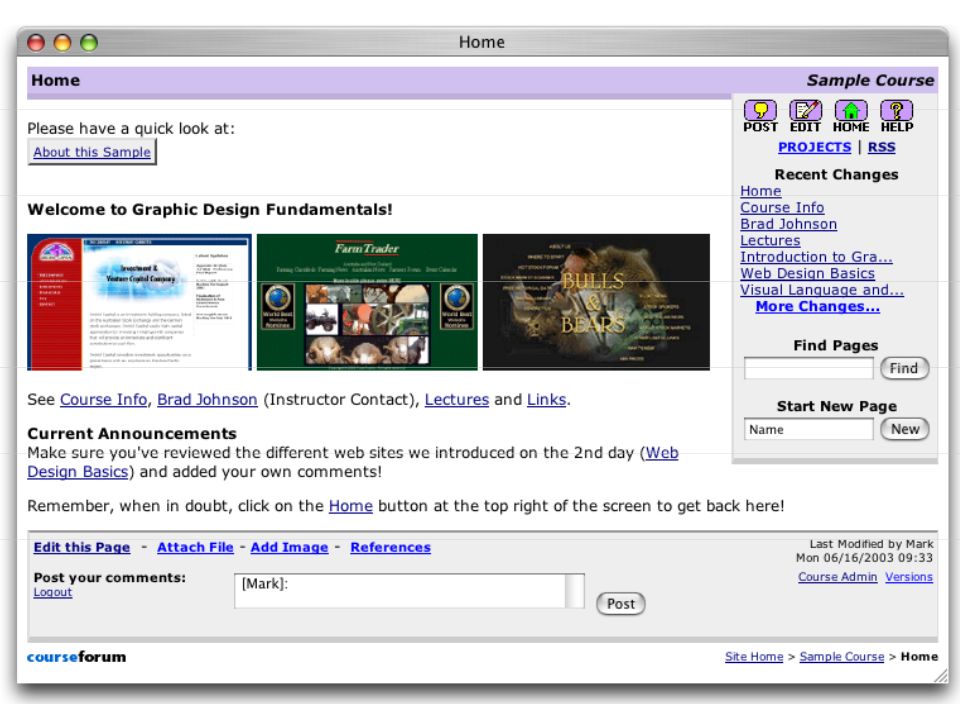The width and height of the screenshot is (960, 720).
Task: Open the RSS feed link
Action: (x=882, y=148)
